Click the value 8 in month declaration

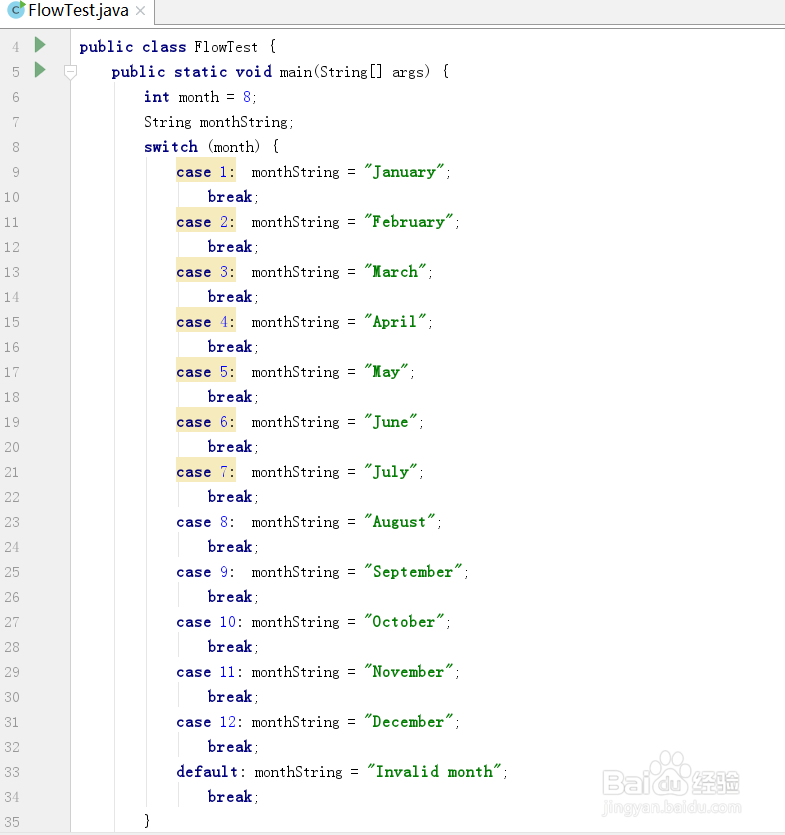tap(247, 97)
